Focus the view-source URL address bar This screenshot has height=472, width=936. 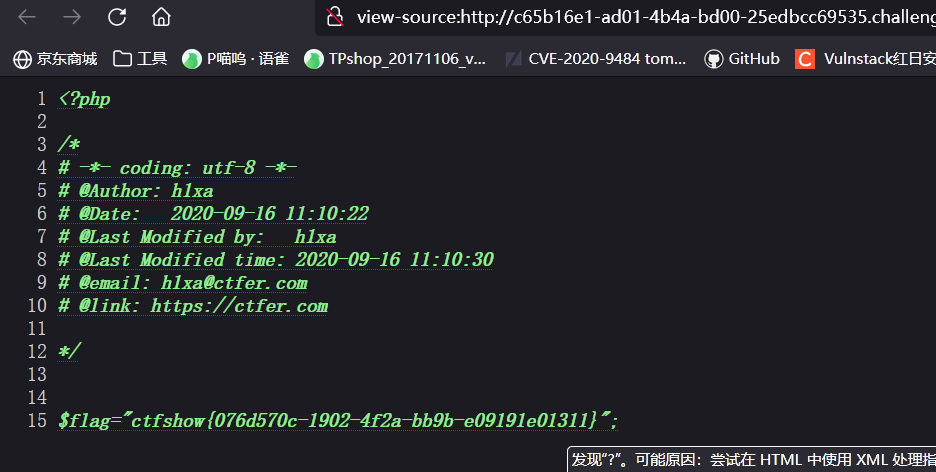(x=626, y=17)
